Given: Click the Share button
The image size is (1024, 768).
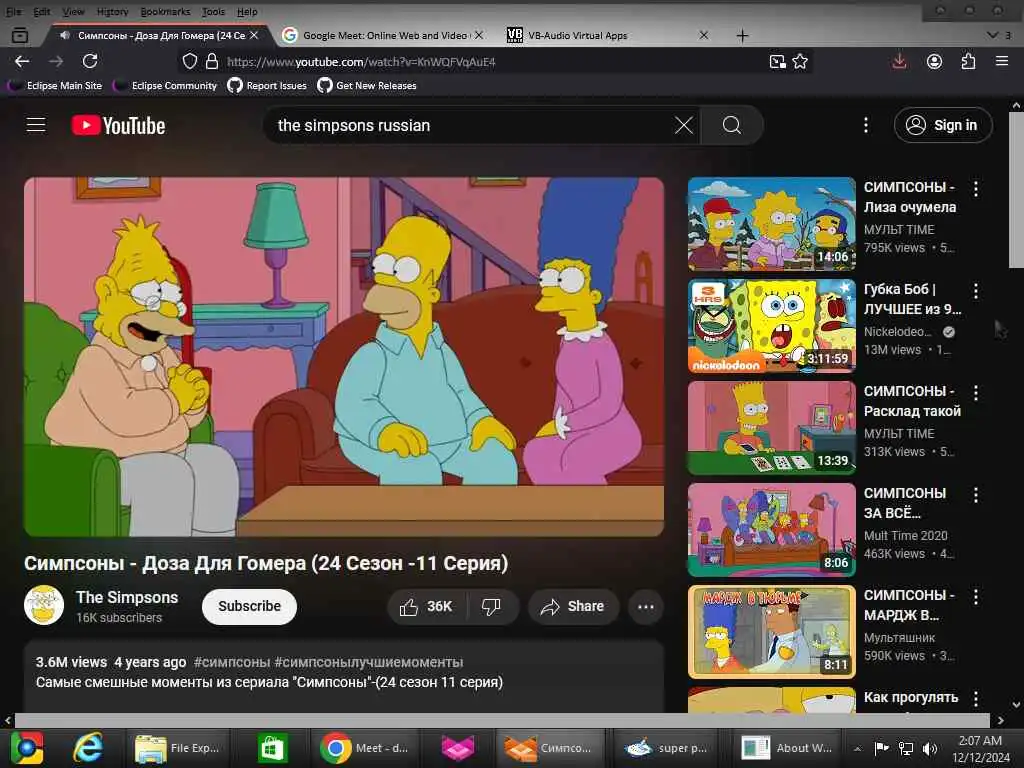Looking at the screenshot, I should tap(573, 607).
